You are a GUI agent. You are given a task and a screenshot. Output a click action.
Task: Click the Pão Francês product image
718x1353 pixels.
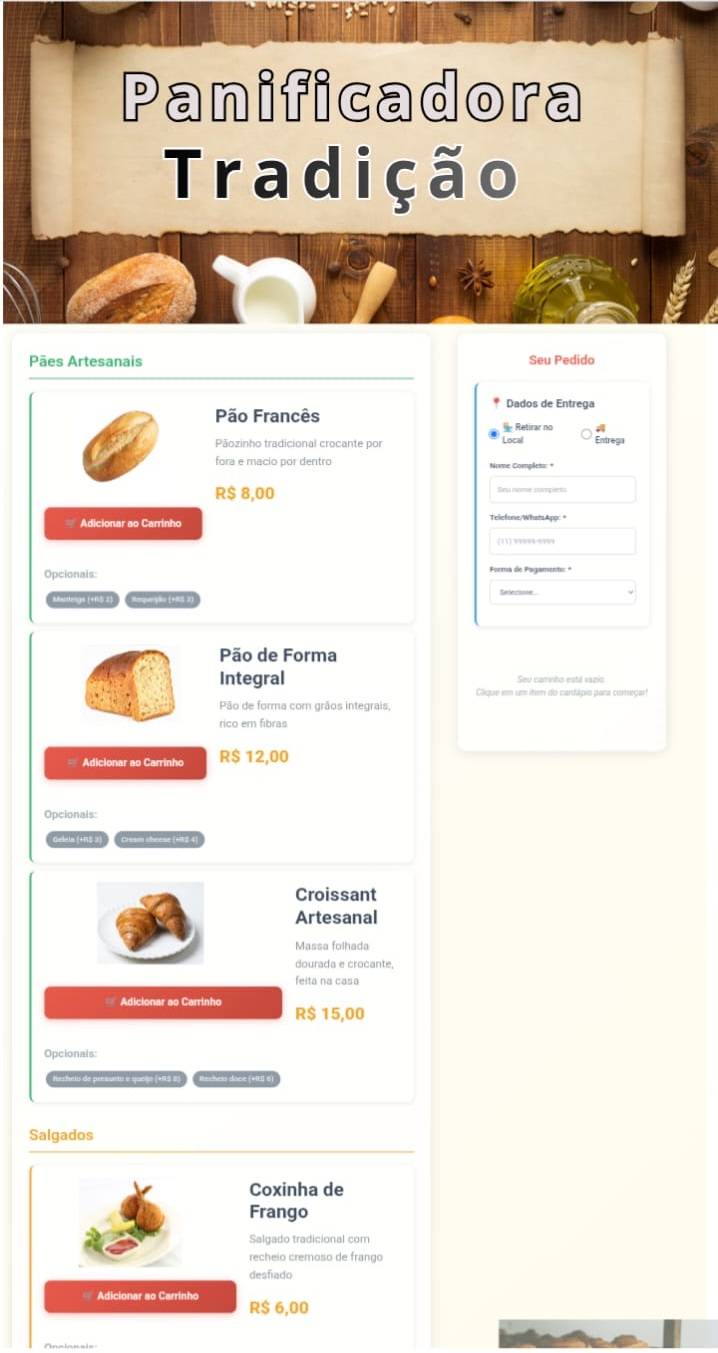tap(120, 446)
